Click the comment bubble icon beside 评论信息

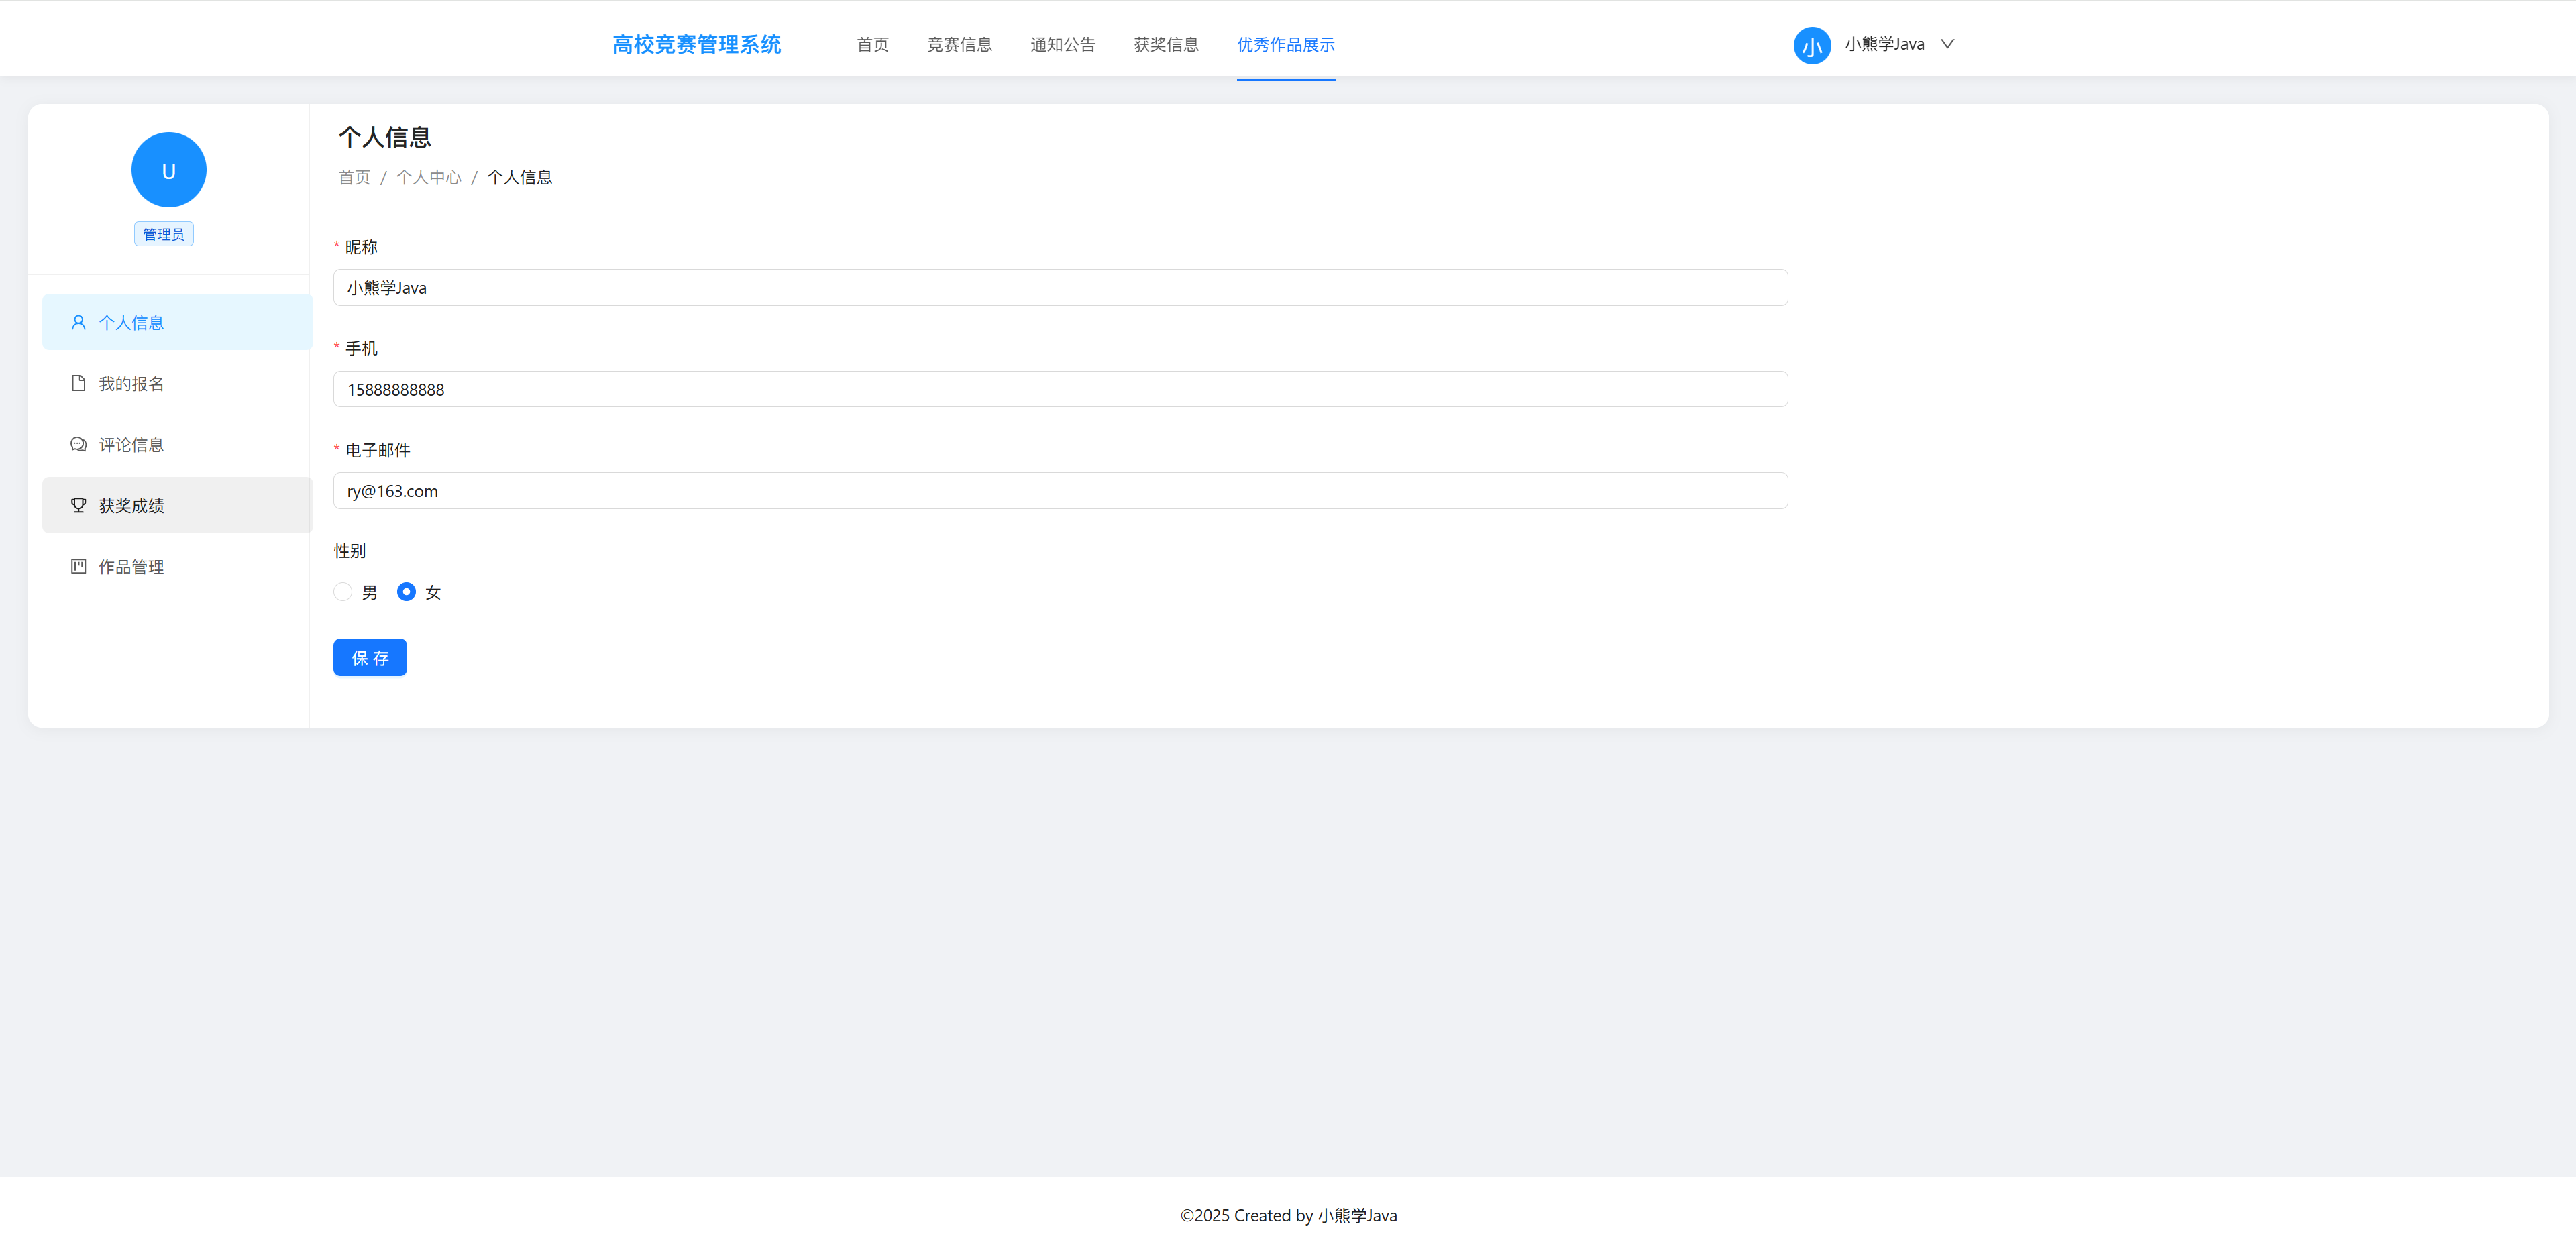point(78,444)
